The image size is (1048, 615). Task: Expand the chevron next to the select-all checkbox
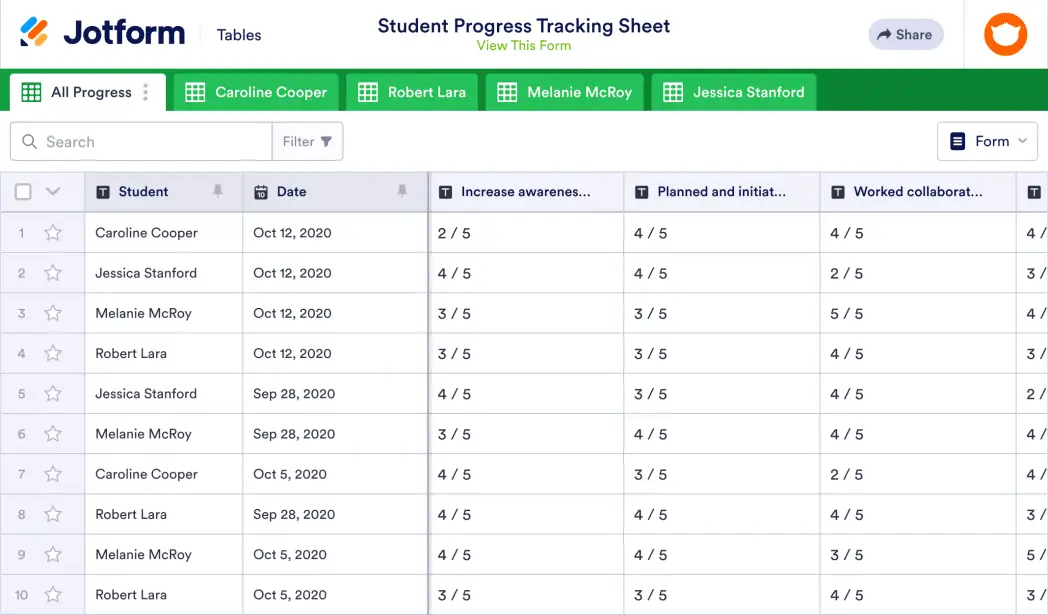[x=53, y=191]
